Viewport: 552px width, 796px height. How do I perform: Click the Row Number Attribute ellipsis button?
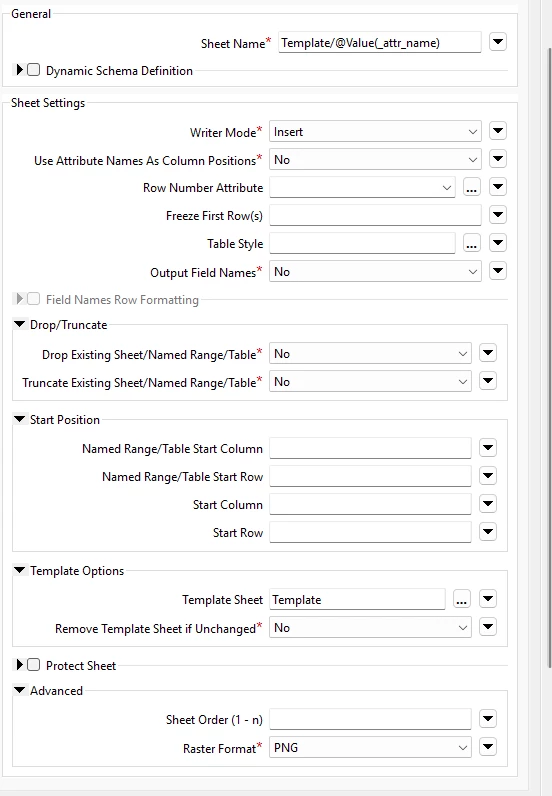[472, 188]
